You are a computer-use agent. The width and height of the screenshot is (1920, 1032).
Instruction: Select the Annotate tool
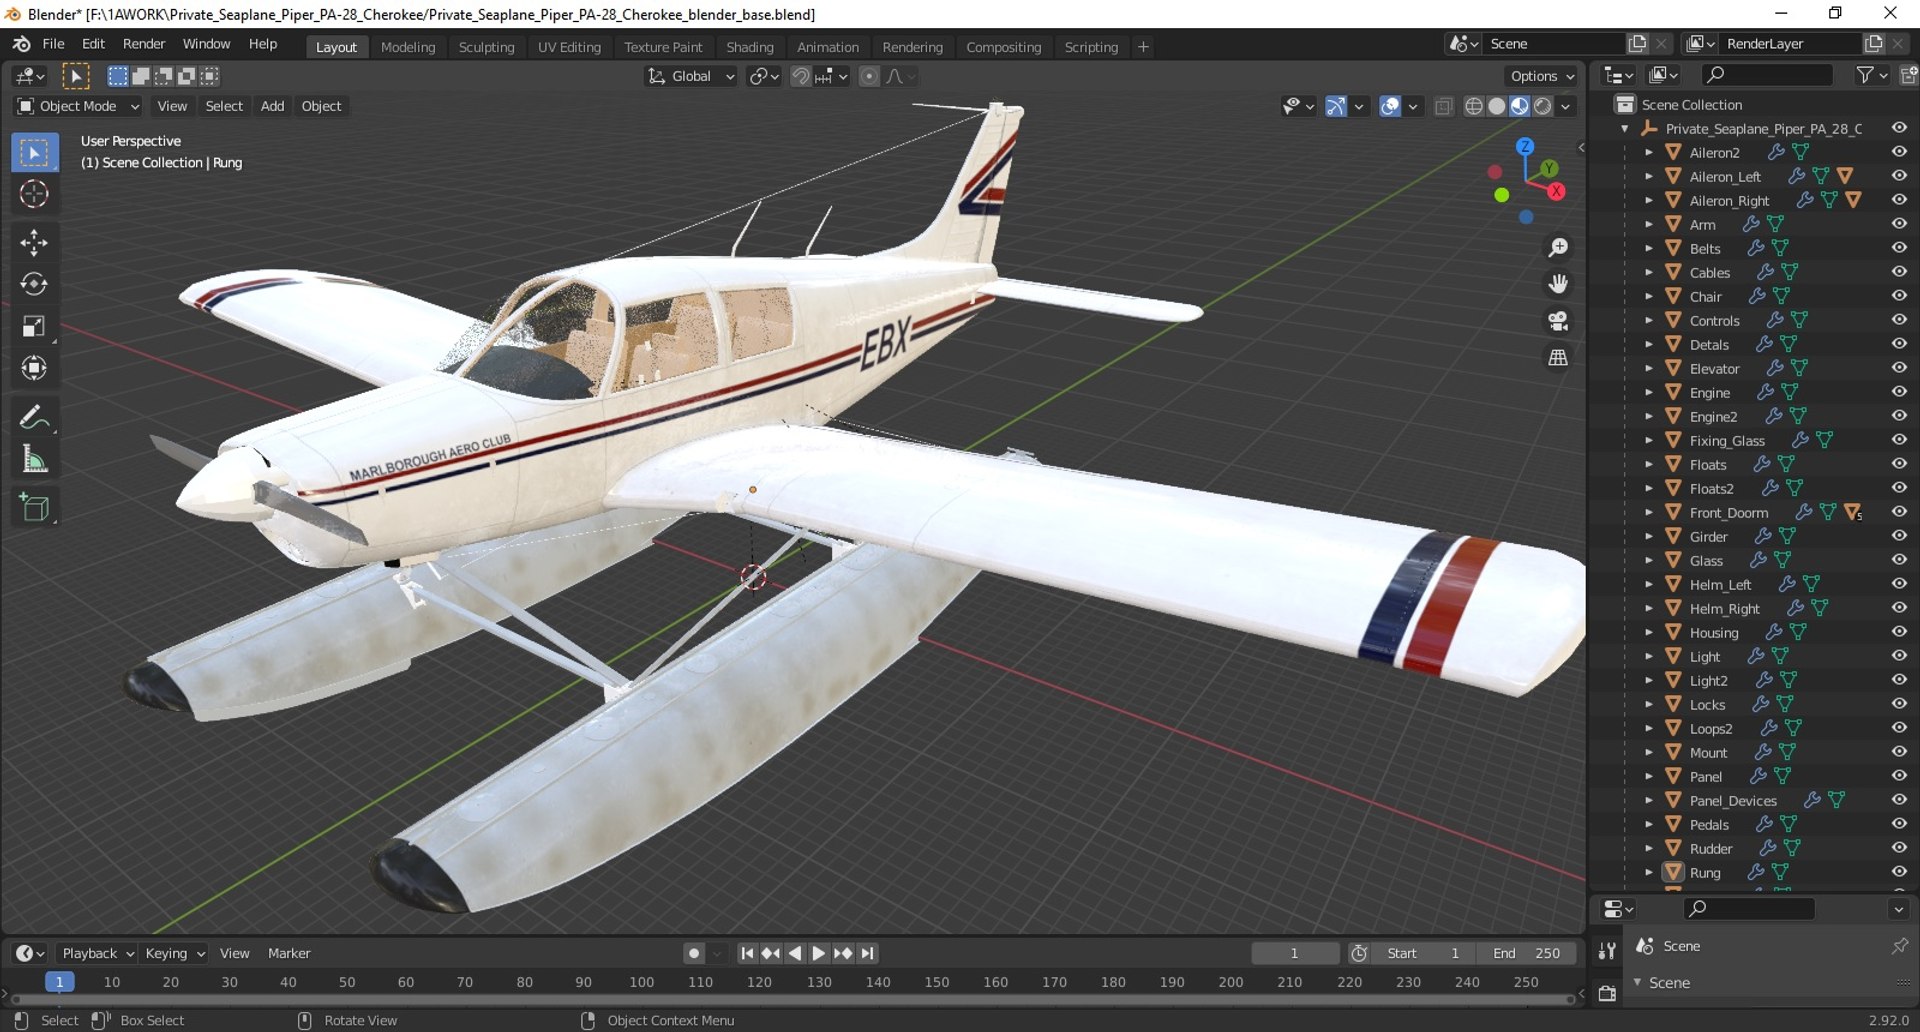click(x=34, y=417)
